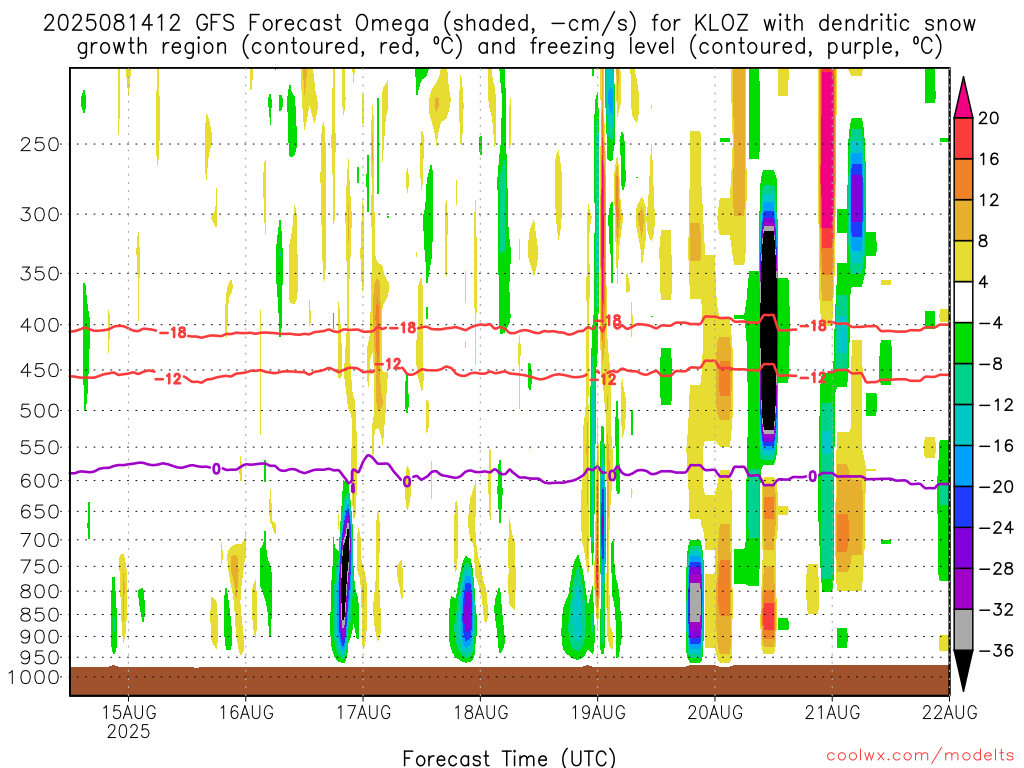Click the 500 pressure level label
The width and height of the screenshot is (1024, 768).
click(40, 411)
